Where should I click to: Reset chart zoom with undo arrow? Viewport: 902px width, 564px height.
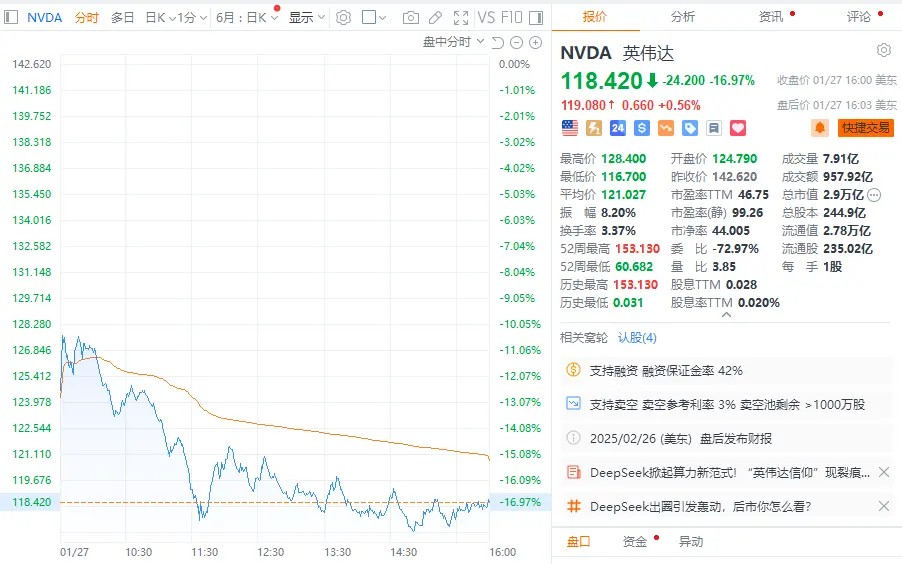tap(498, 43)
